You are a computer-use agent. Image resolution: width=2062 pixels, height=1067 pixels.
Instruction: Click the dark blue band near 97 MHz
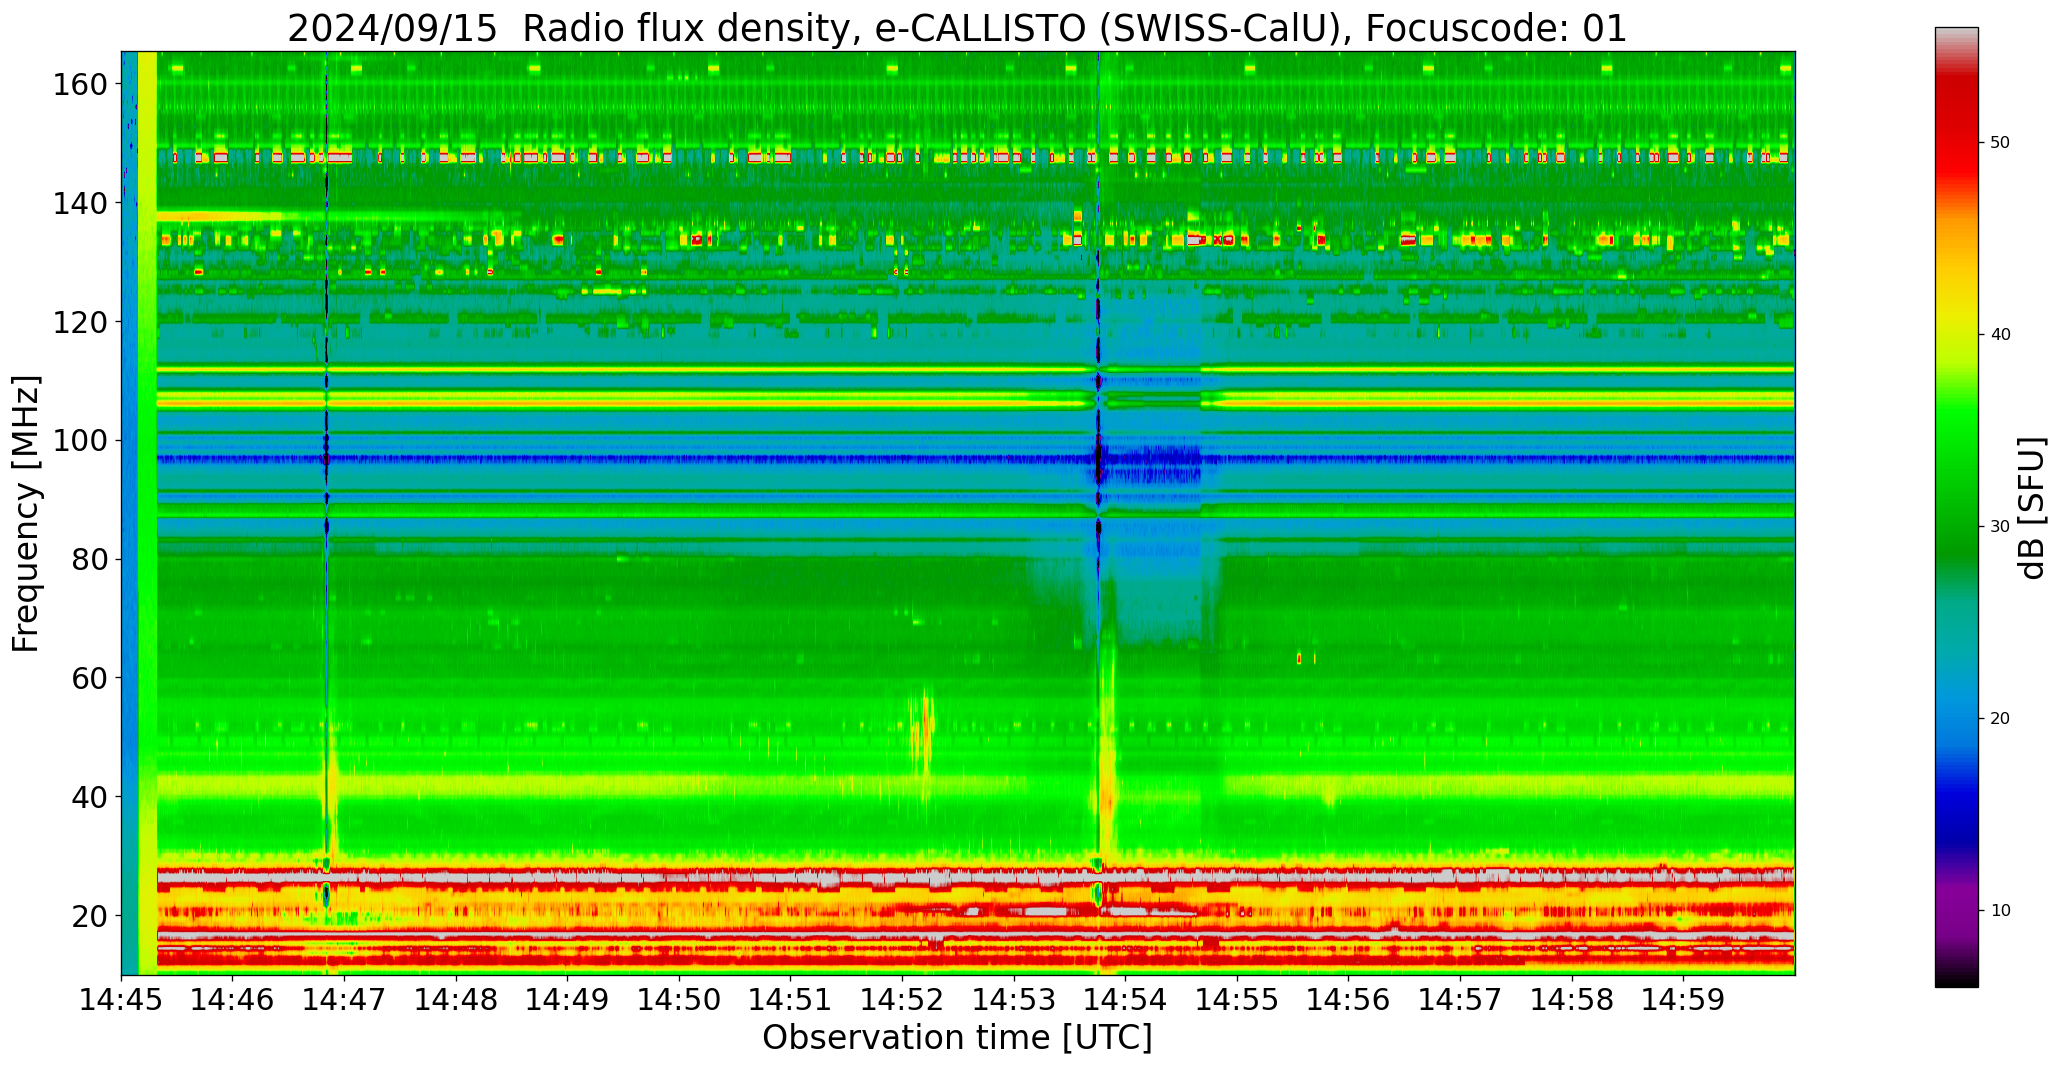[x=975, y=459]
